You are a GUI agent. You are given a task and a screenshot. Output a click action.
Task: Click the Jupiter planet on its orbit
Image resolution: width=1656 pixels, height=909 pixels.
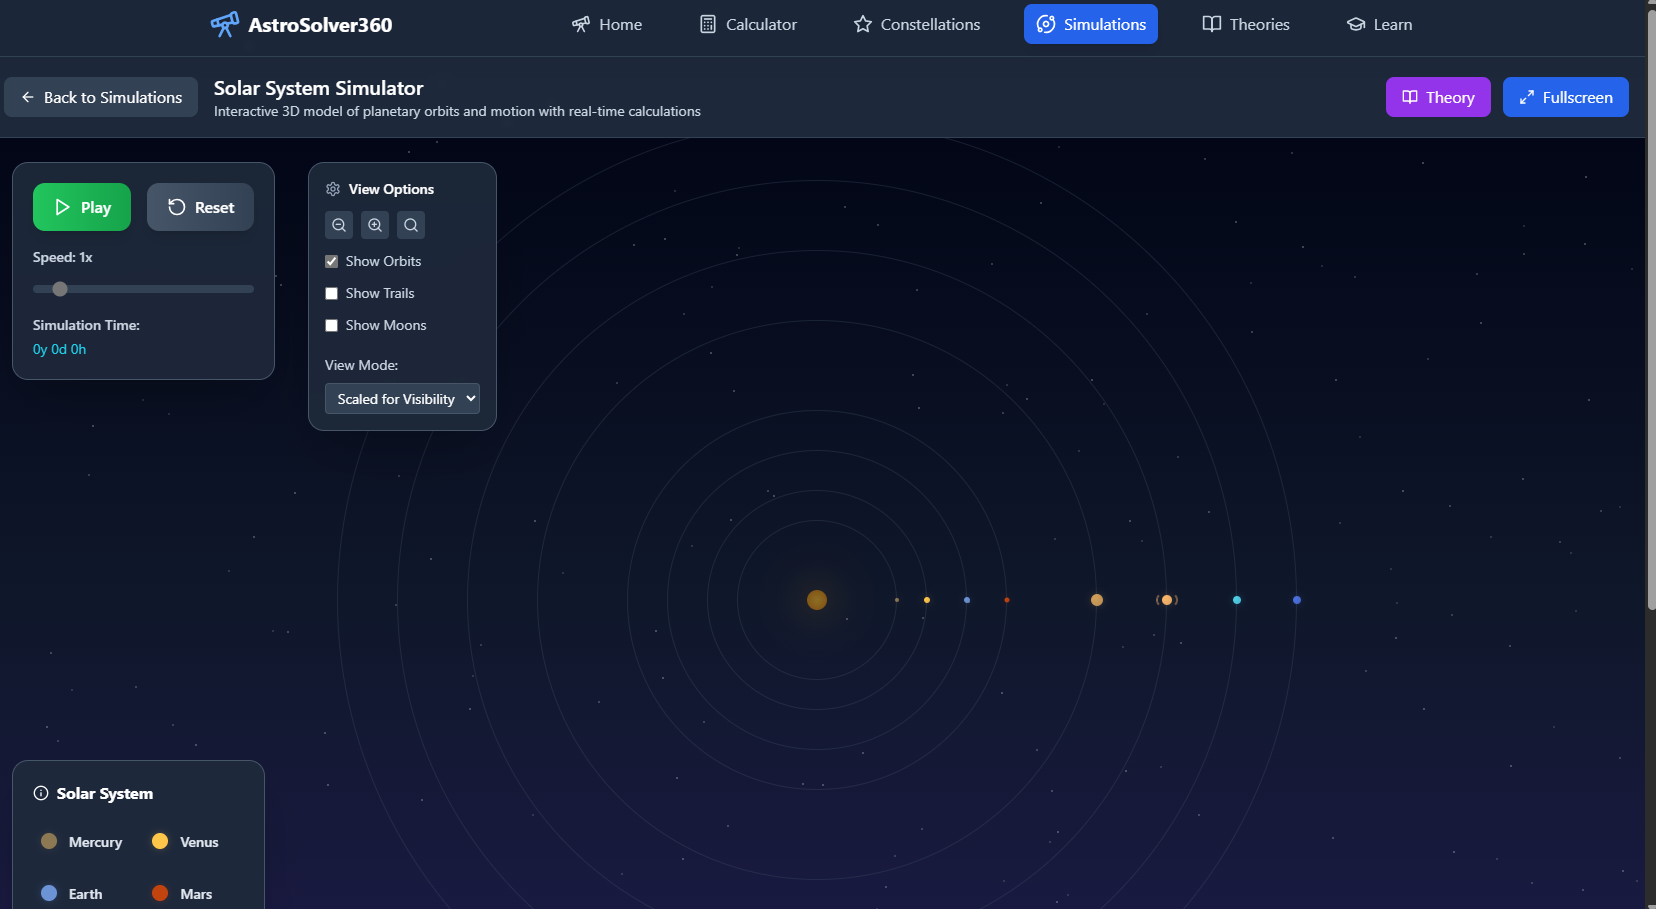1097,600
